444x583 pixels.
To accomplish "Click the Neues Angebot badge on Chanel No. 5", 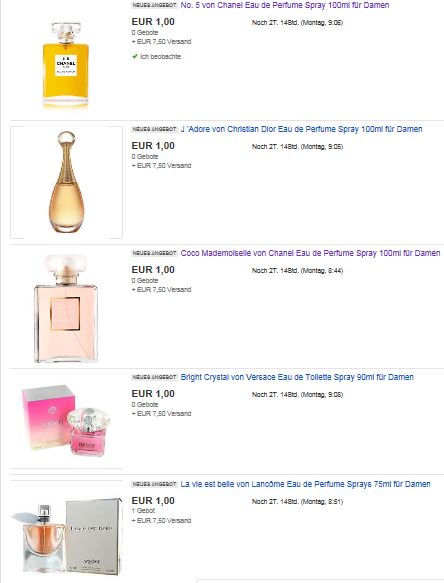I will (x=154, y=5).
